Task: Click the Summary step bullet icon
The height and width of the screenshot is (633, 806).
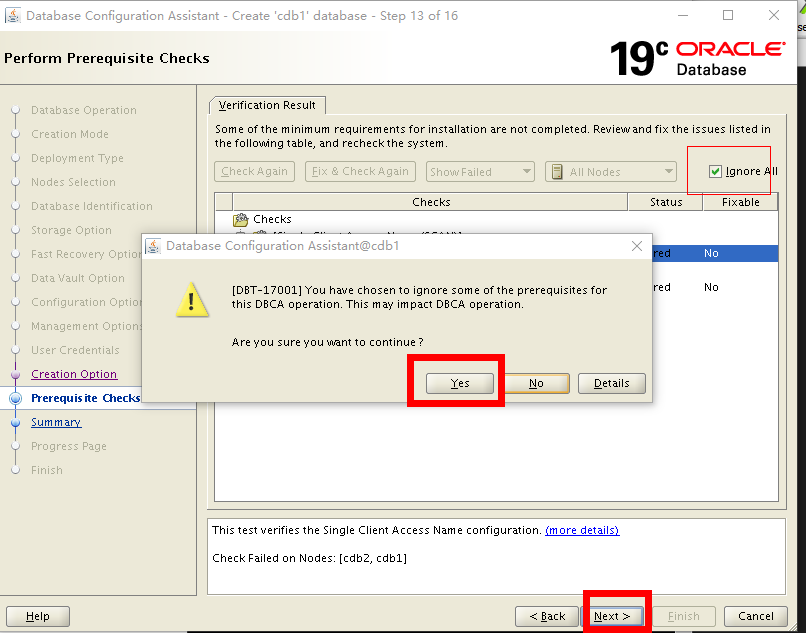Action: coord(15,422)
